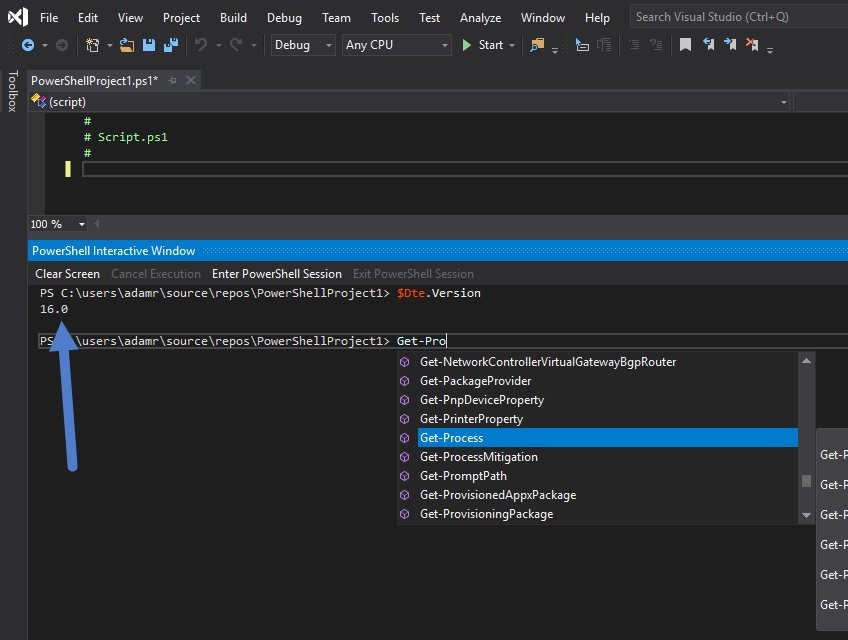Screen dimensions: 848x640
Task: Click the Save file icon
Action: [149, 45]
